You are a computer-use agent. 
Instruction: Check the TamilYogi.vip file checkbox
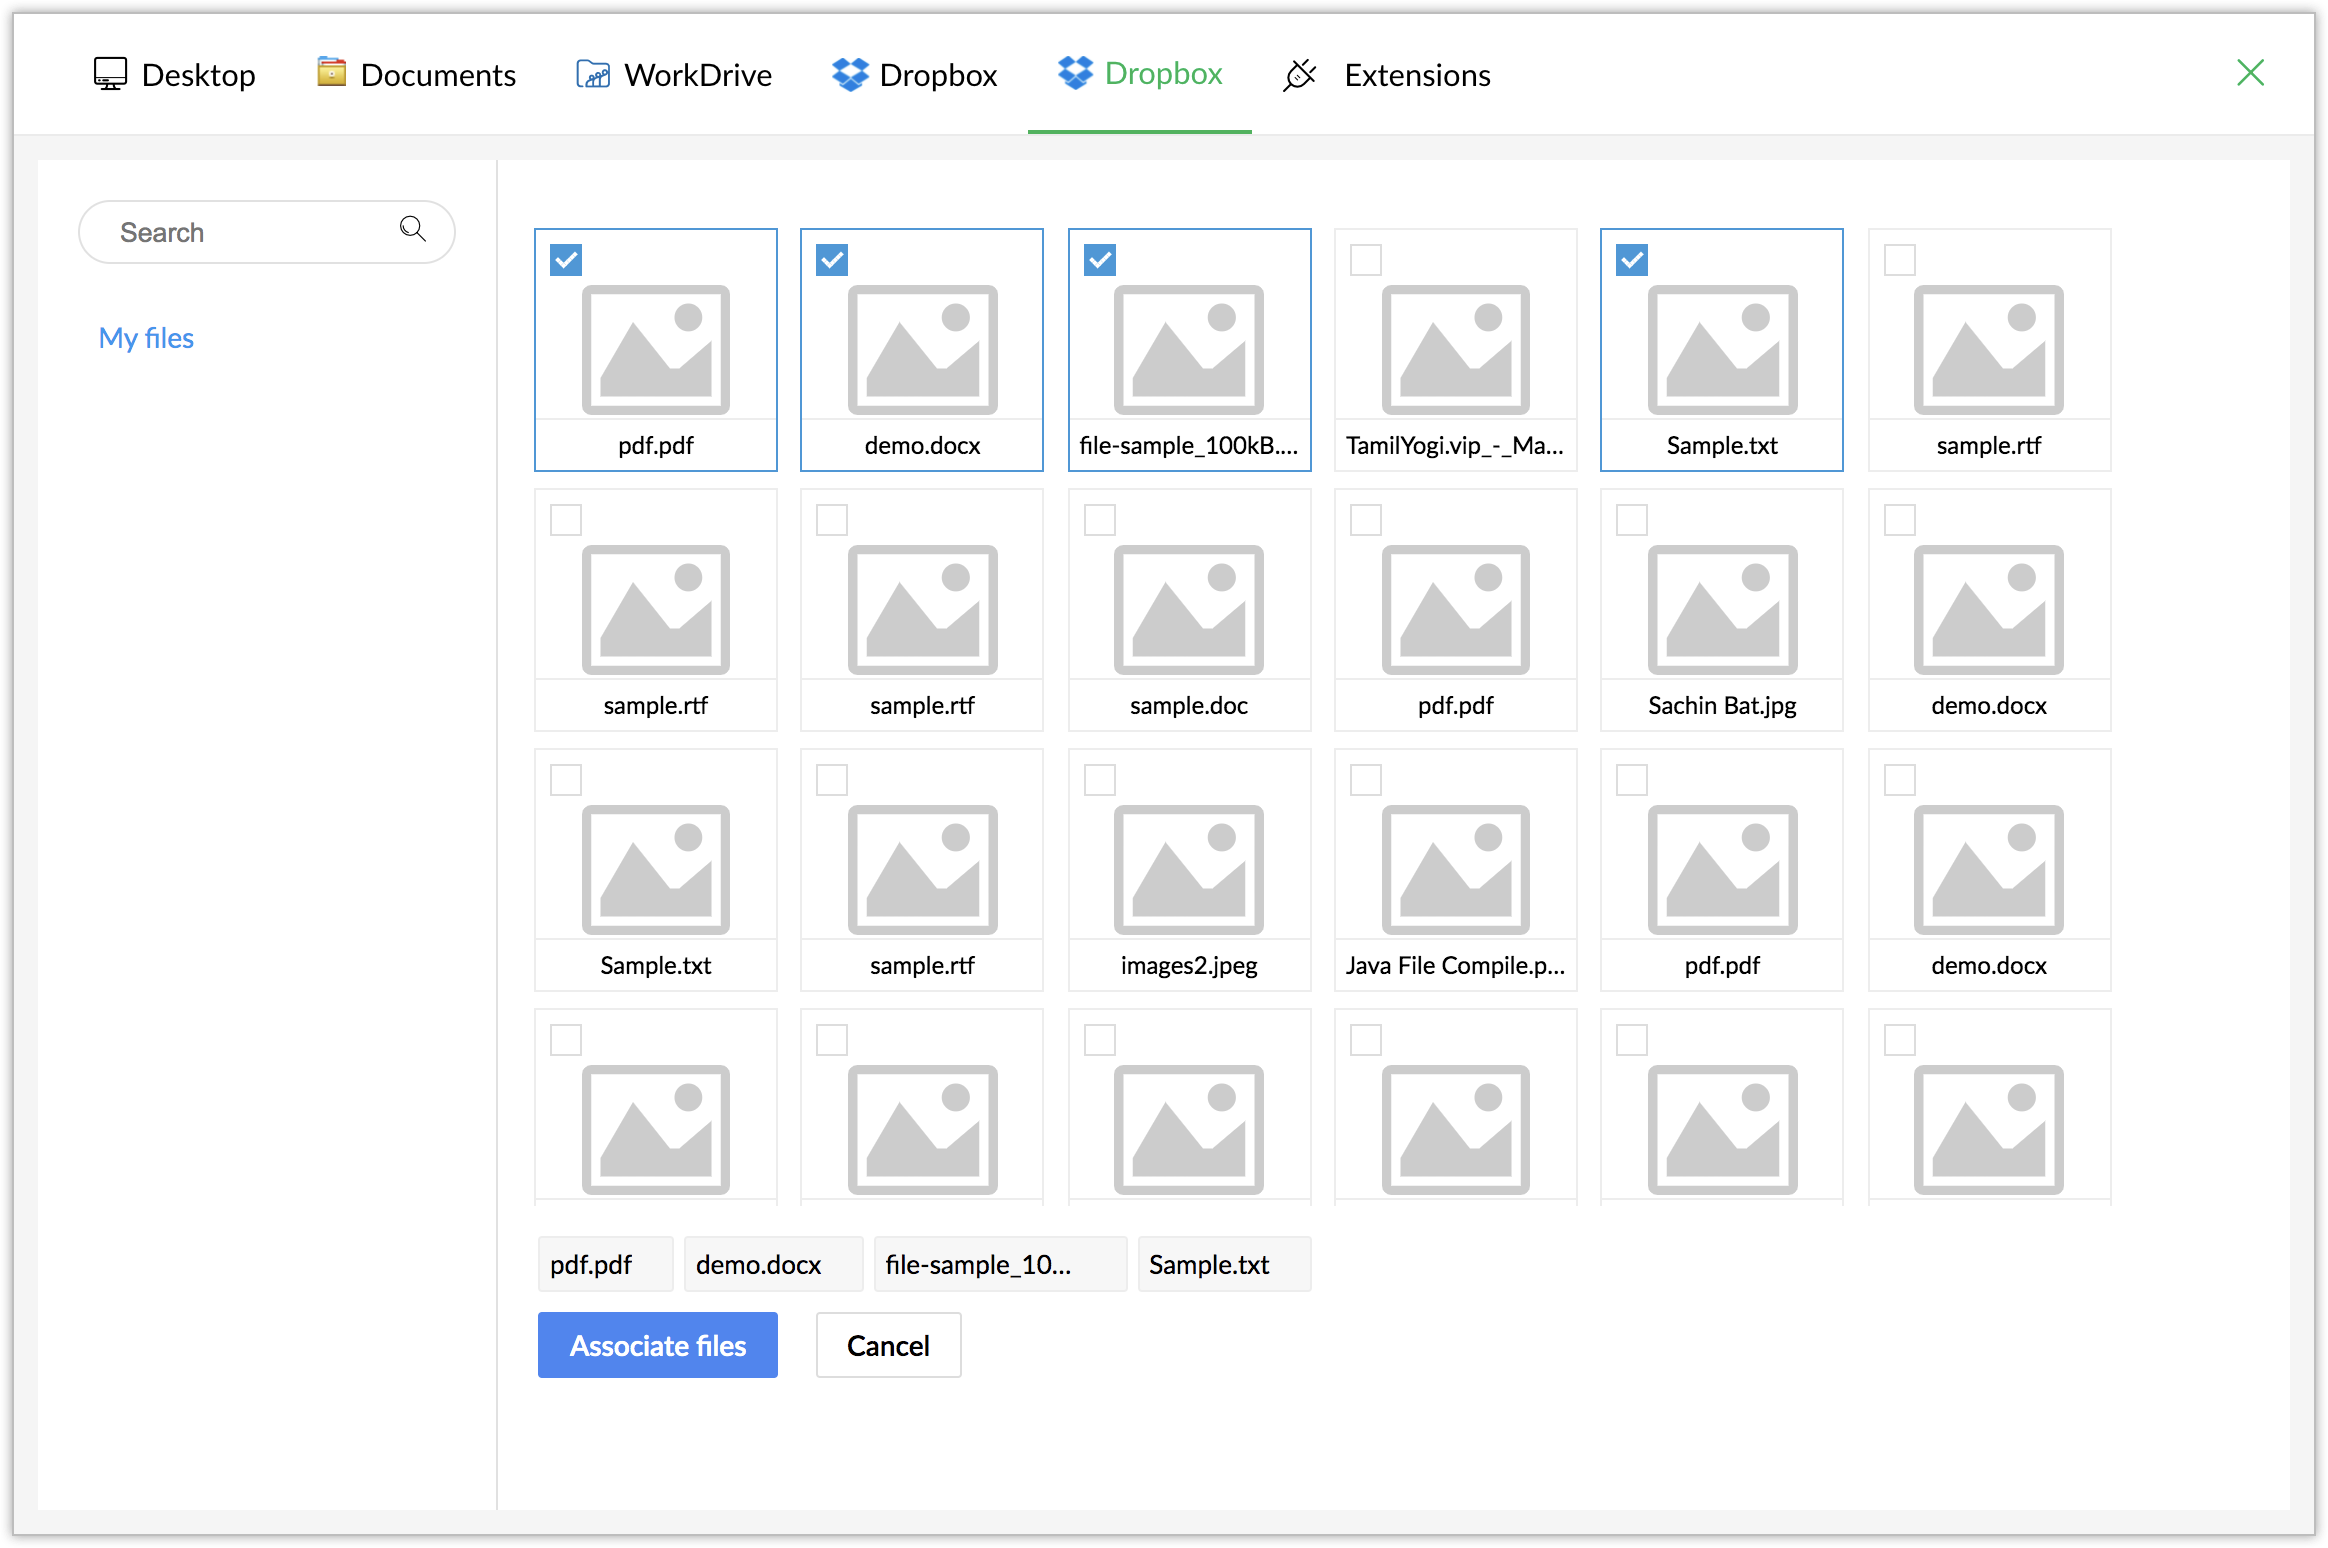click(x=1366, y=260)
